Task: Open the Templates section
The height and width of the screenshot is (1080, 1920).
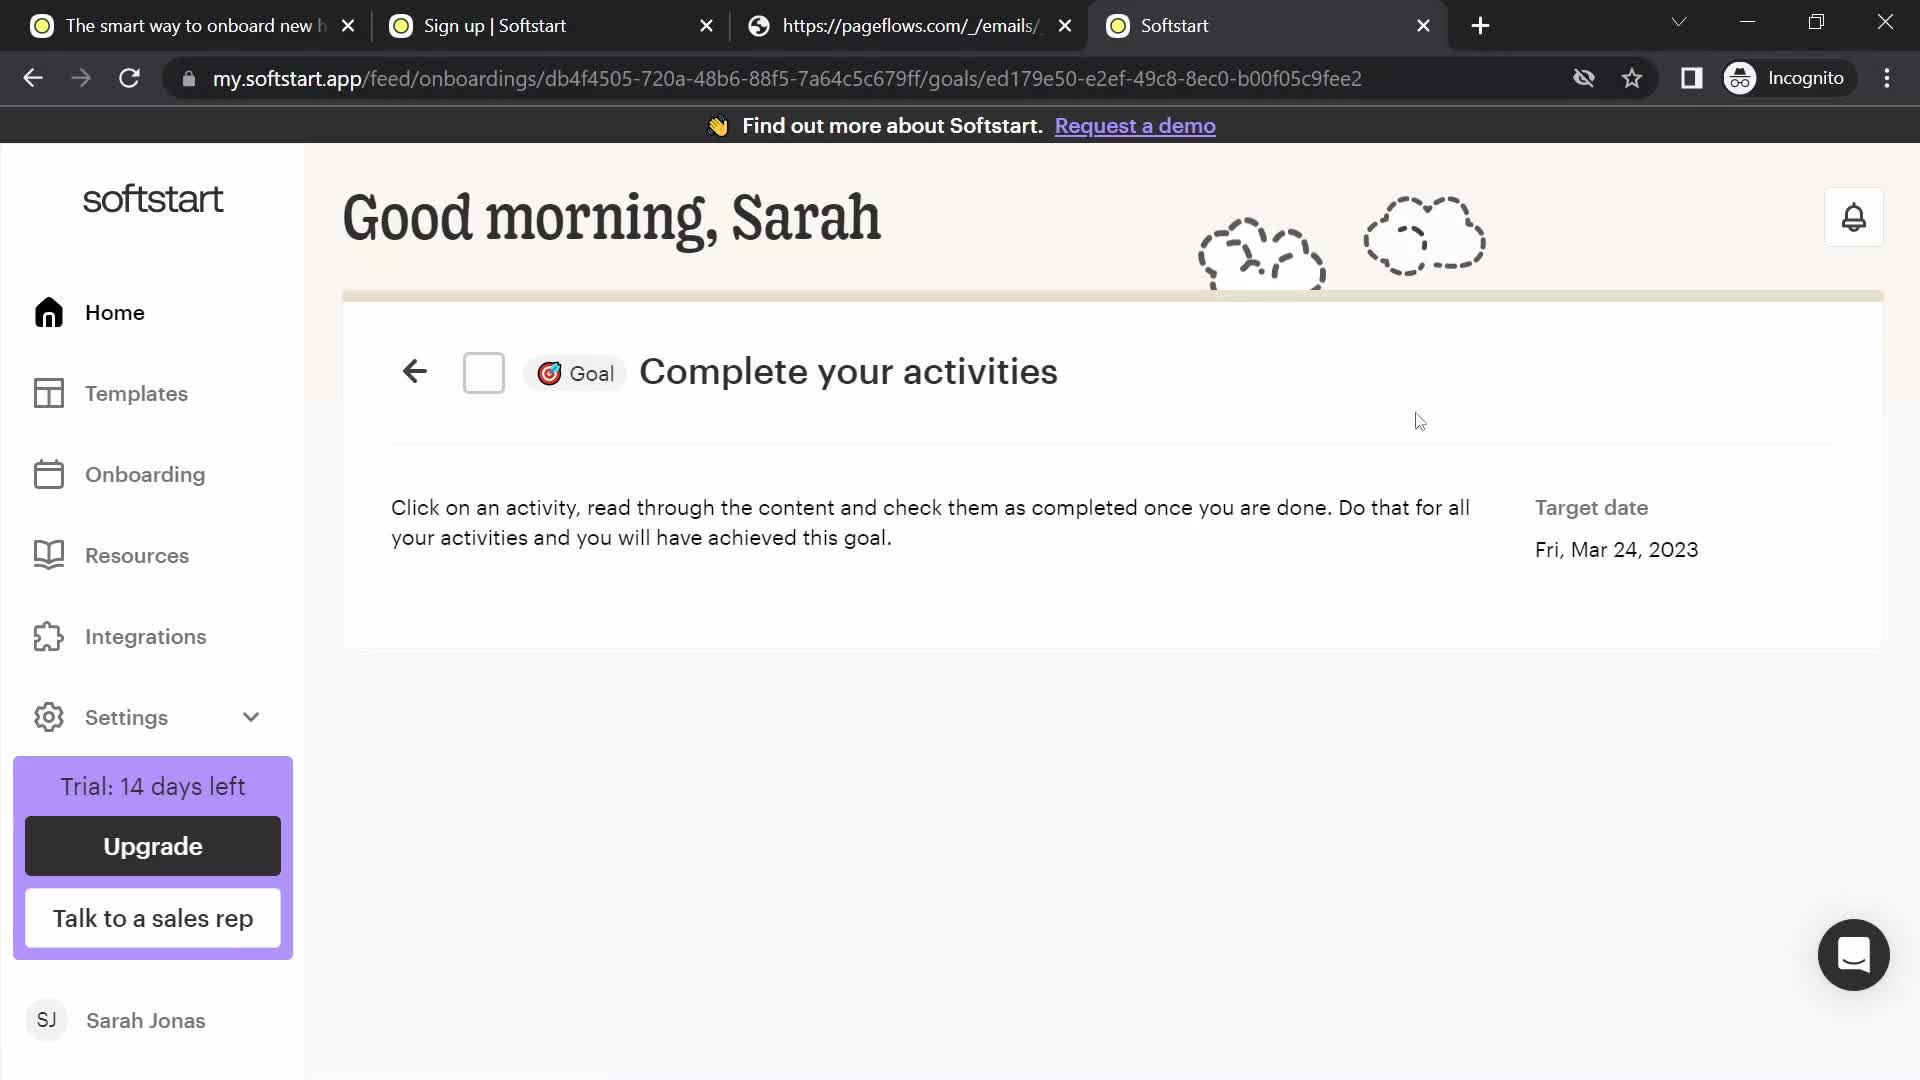Action: [136, 393]
